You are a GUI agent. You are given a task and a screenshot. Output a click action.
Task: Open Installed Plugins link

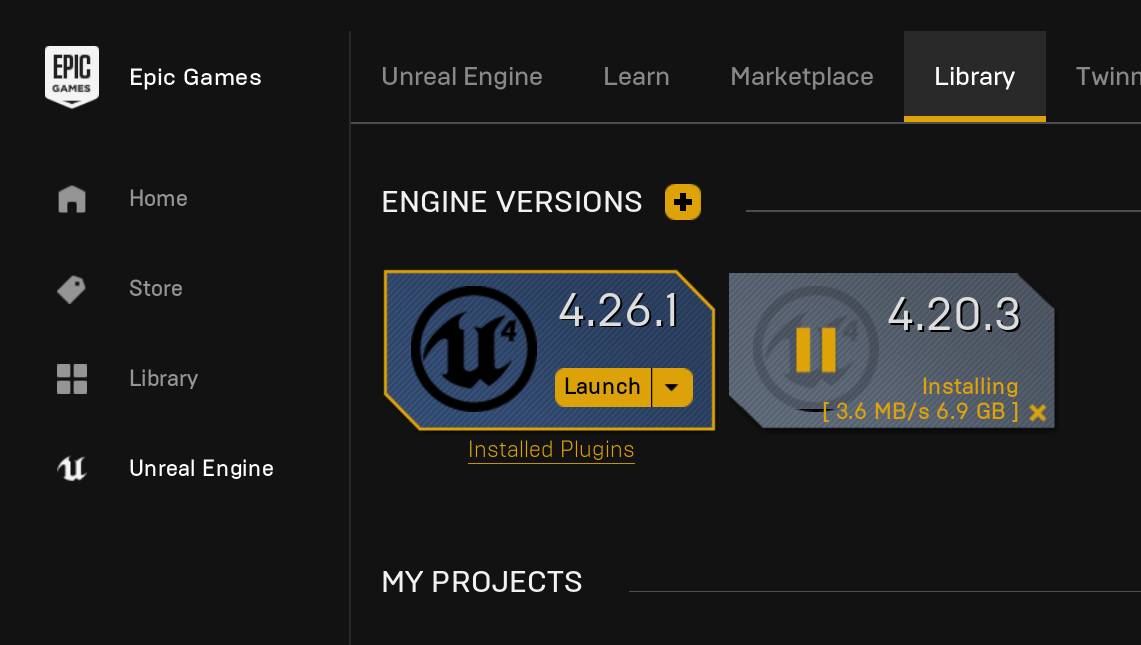point(551,449)
